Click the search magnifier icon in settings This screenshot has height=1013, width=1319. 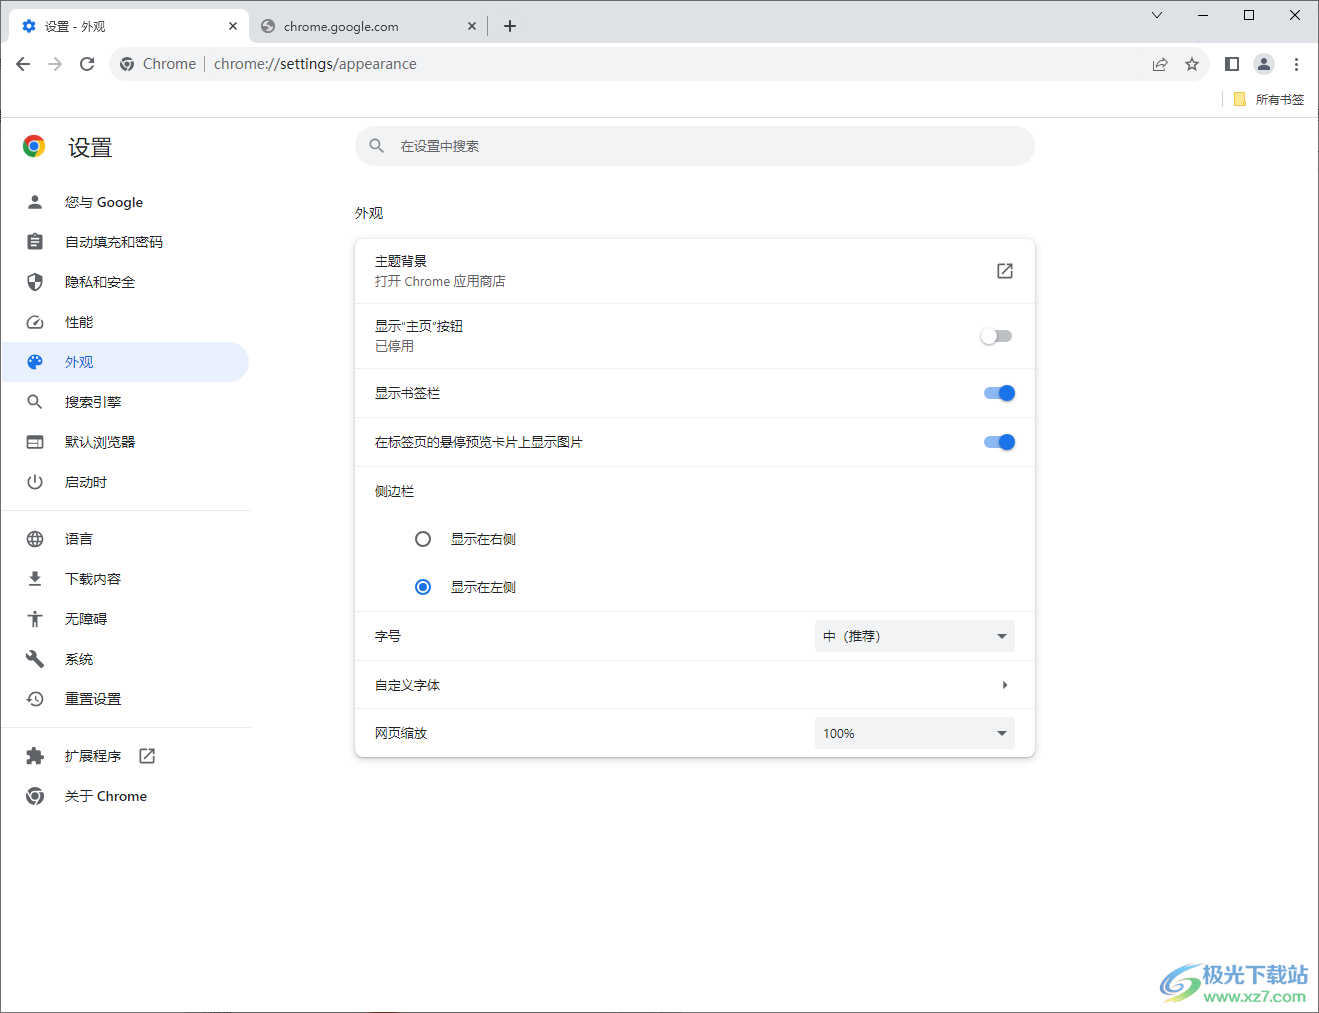(x=377, y=146)
